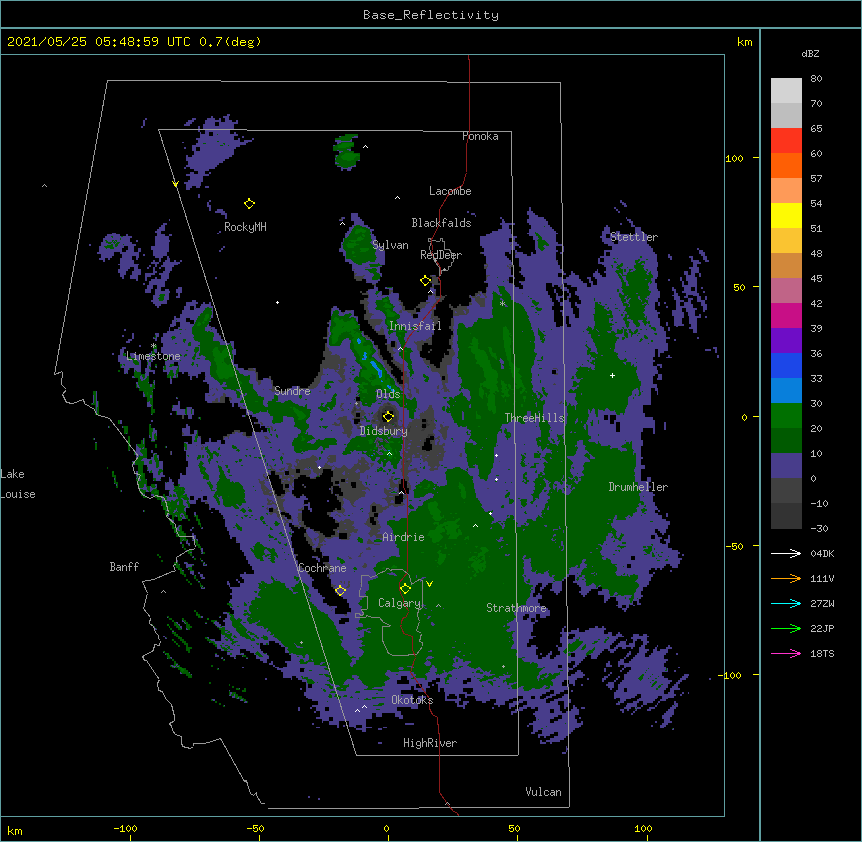
Task: Click the asterisk marker above Limestone
Action: [x=153, y=346]
